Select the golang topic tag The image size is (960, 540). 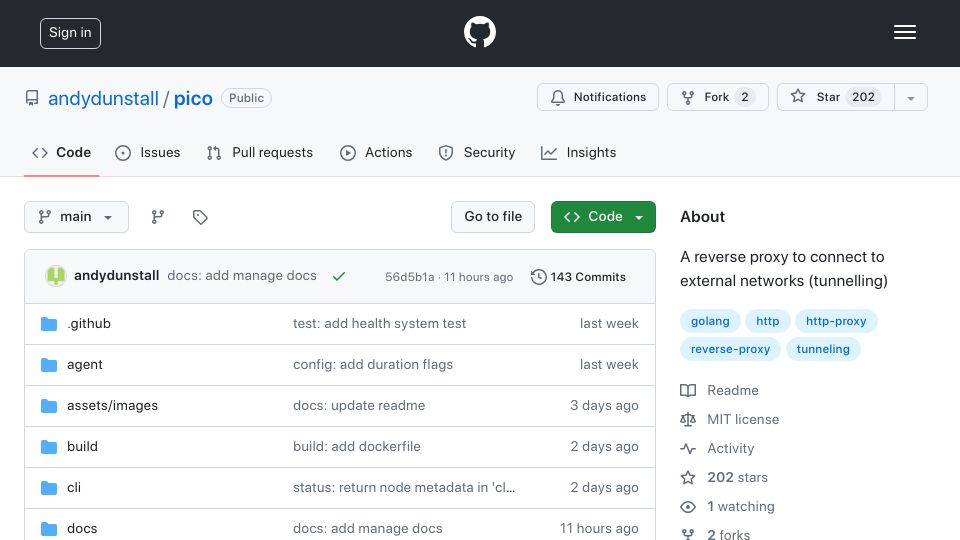(x=710, y=321)
